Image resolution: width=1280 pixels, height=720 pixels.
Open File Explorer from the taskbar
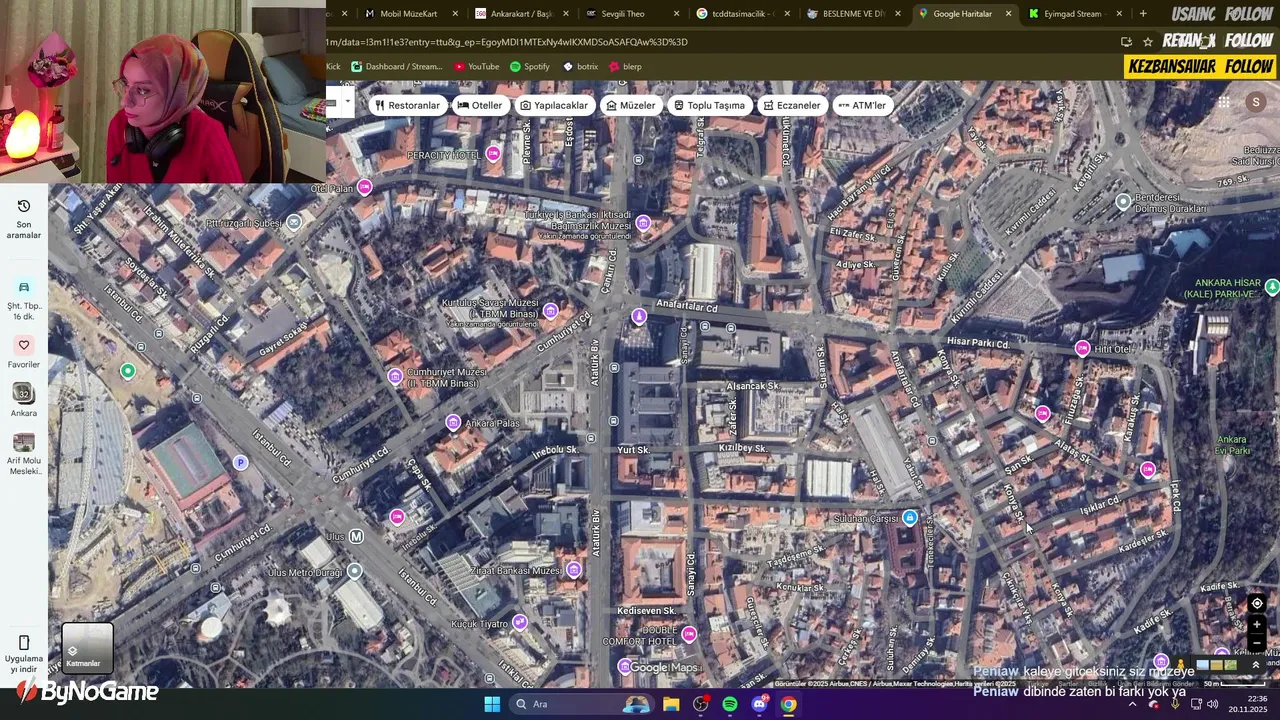(671, 704)
